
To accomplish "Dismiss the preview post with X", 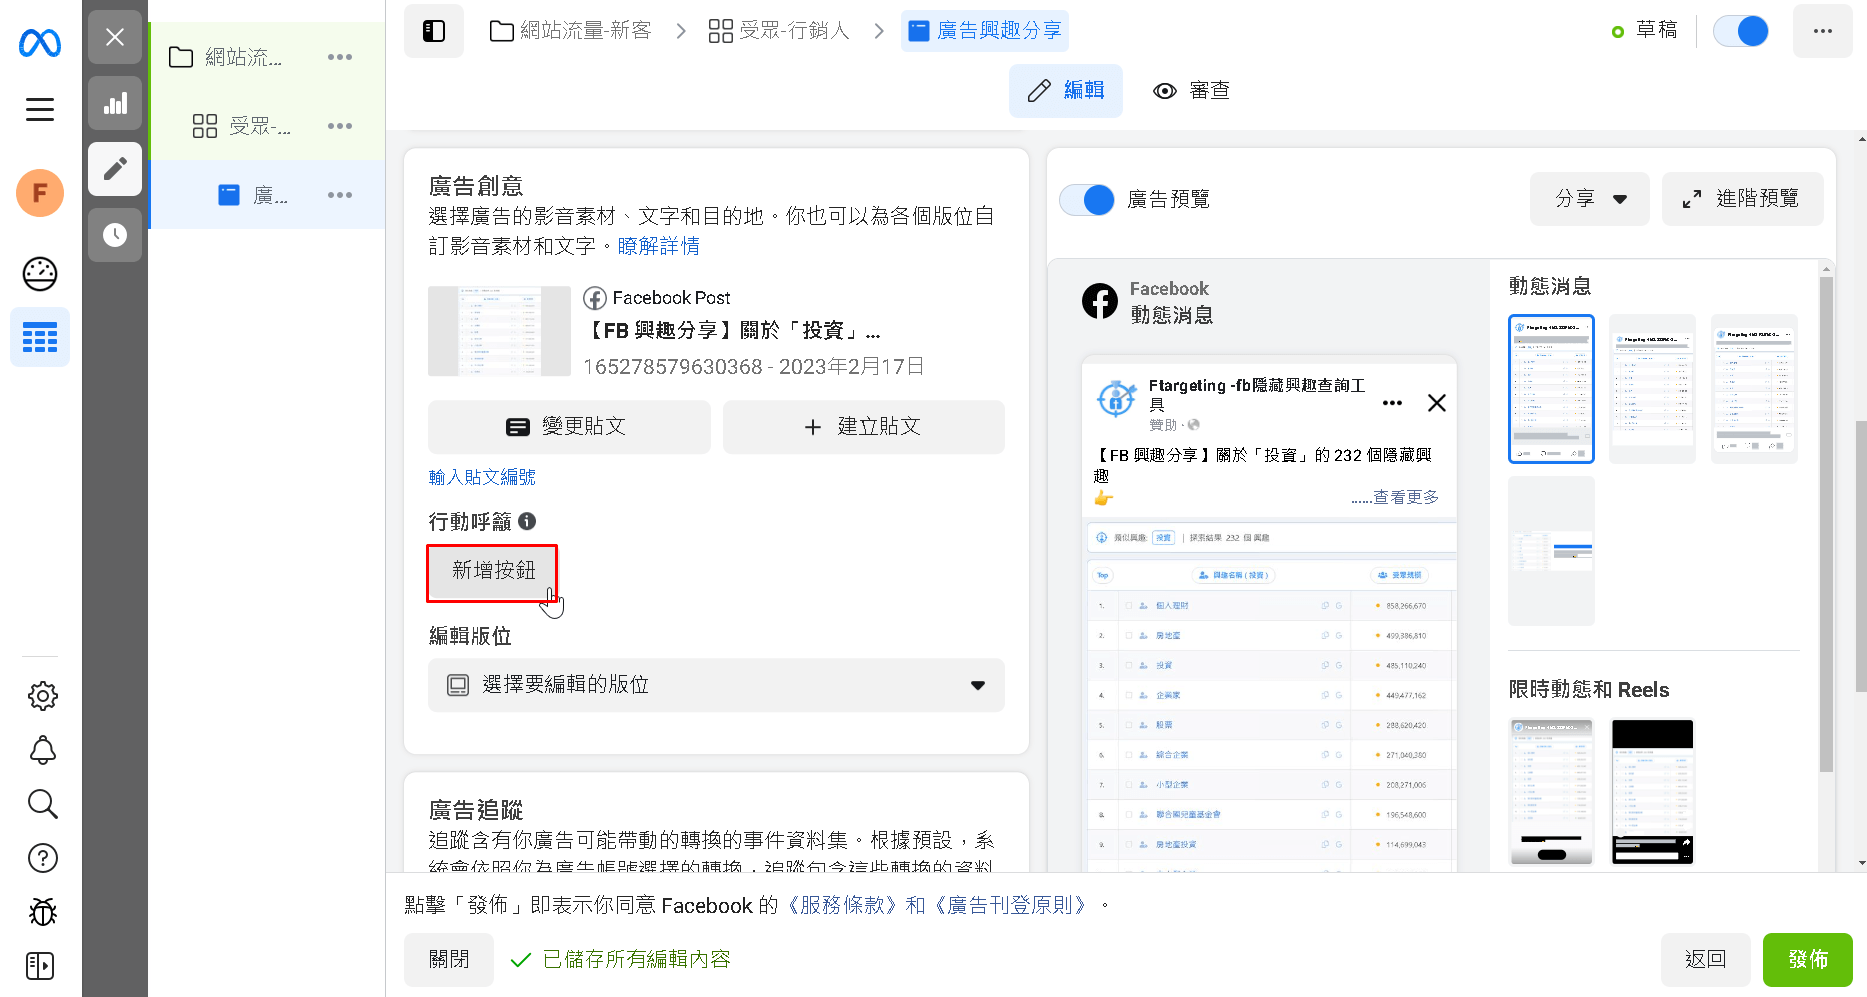I will click(x=1437, y=403).
